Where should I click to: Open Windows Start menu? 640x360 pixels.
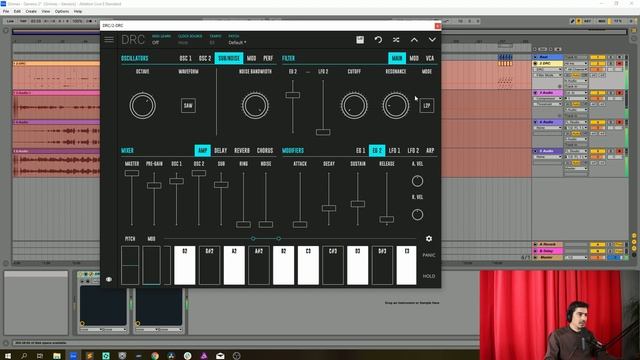(8, 356)
